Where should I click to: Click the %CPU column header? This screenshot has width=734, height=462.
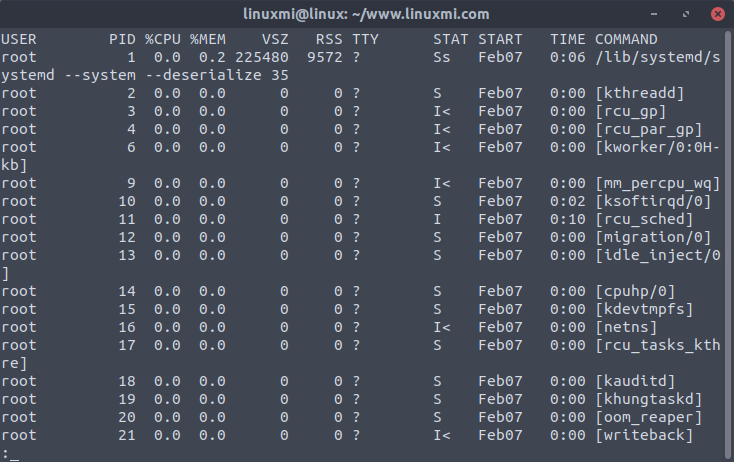pyautogui.click(x=163, y=39)
